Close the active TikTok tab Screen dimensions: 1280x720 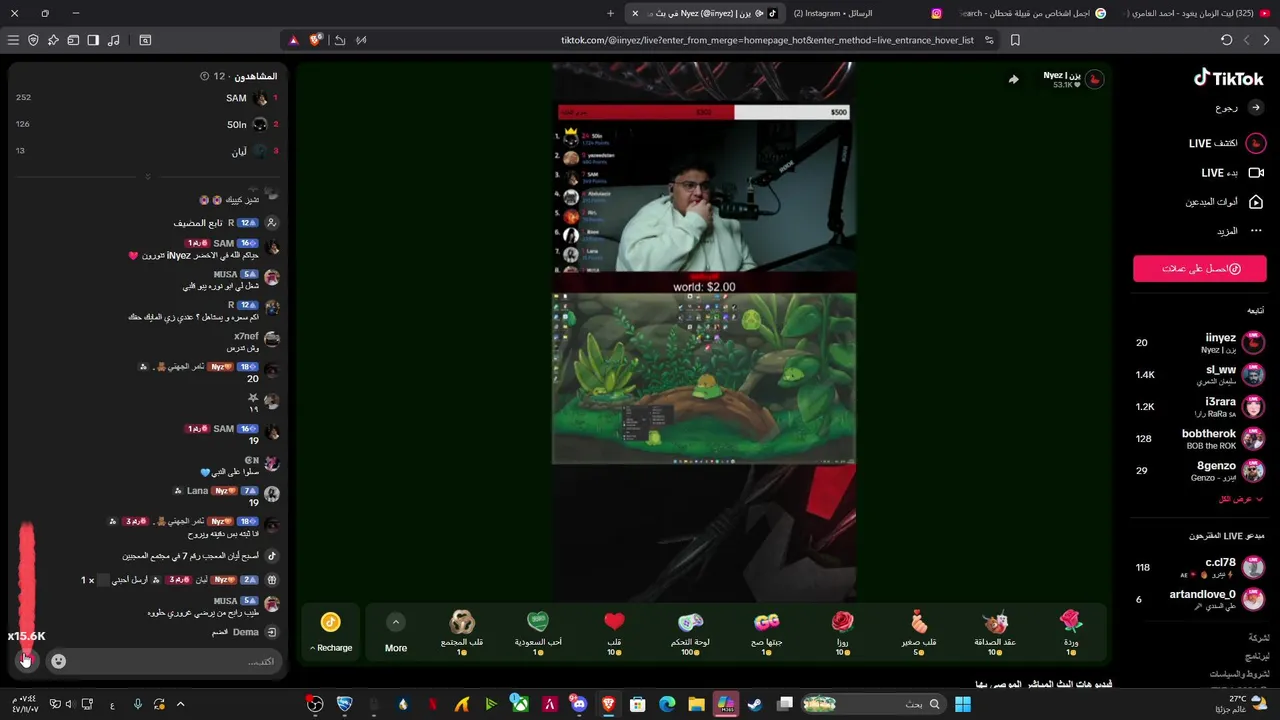[x=634, y=13]
